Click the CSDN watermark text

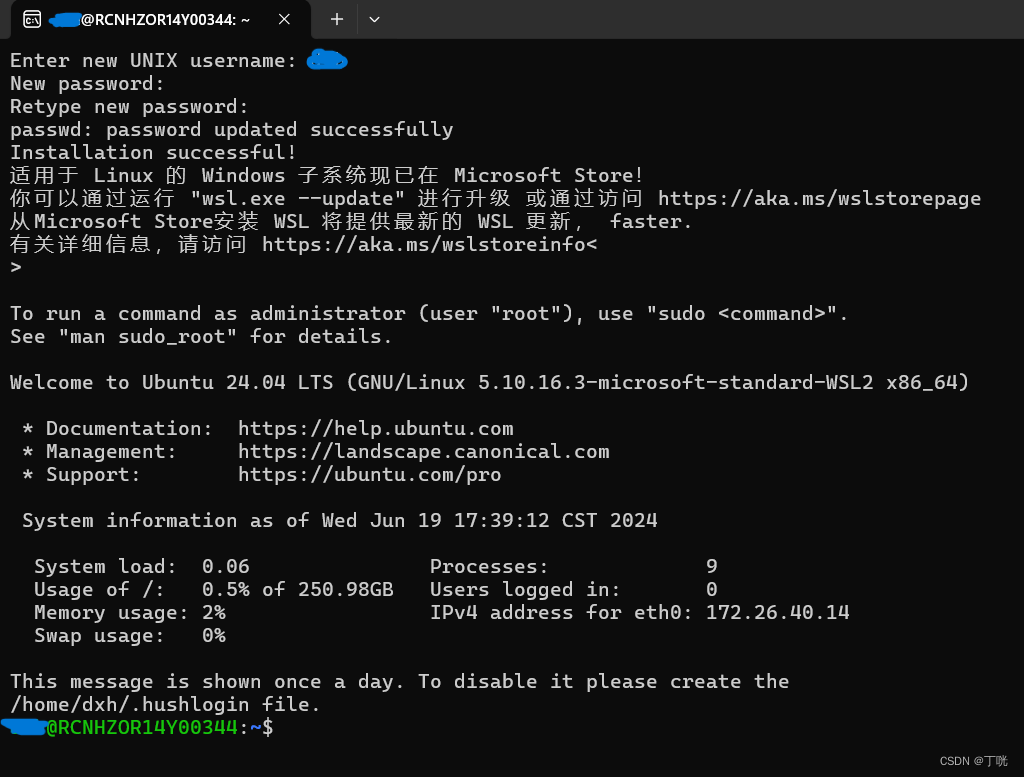(974, 761)
